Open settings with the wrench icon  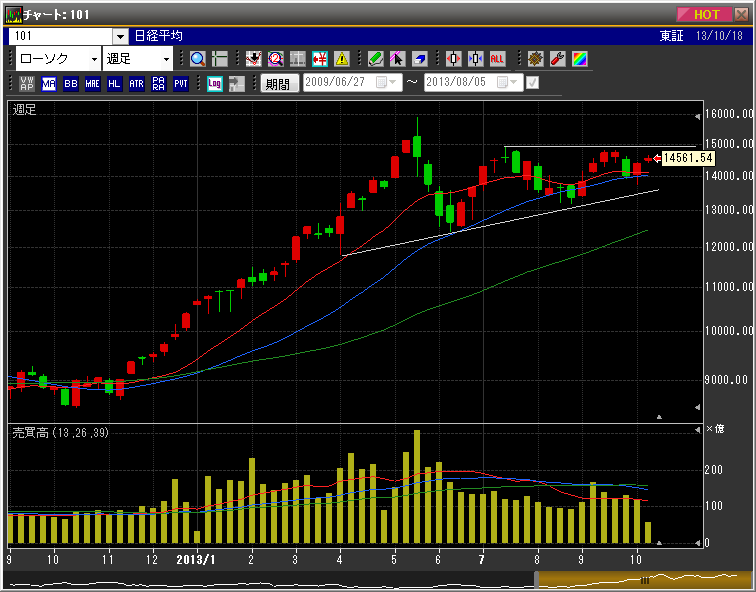click(558, 59)
